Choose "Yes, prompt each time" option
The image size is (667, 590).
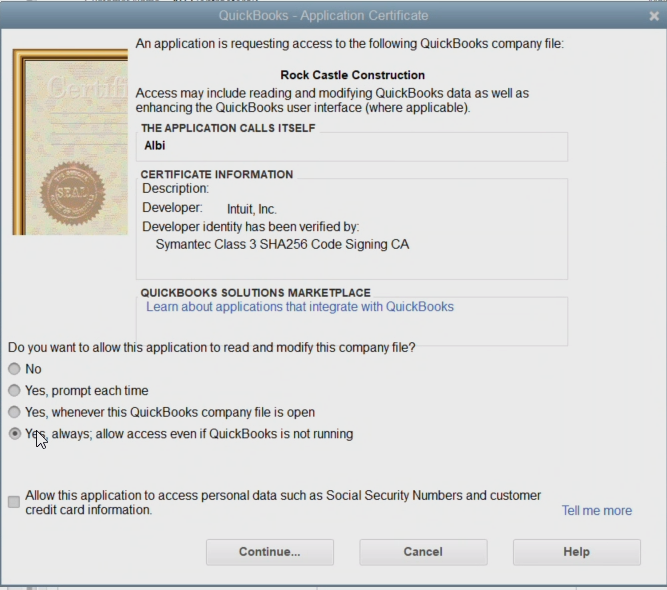[14, 390]
